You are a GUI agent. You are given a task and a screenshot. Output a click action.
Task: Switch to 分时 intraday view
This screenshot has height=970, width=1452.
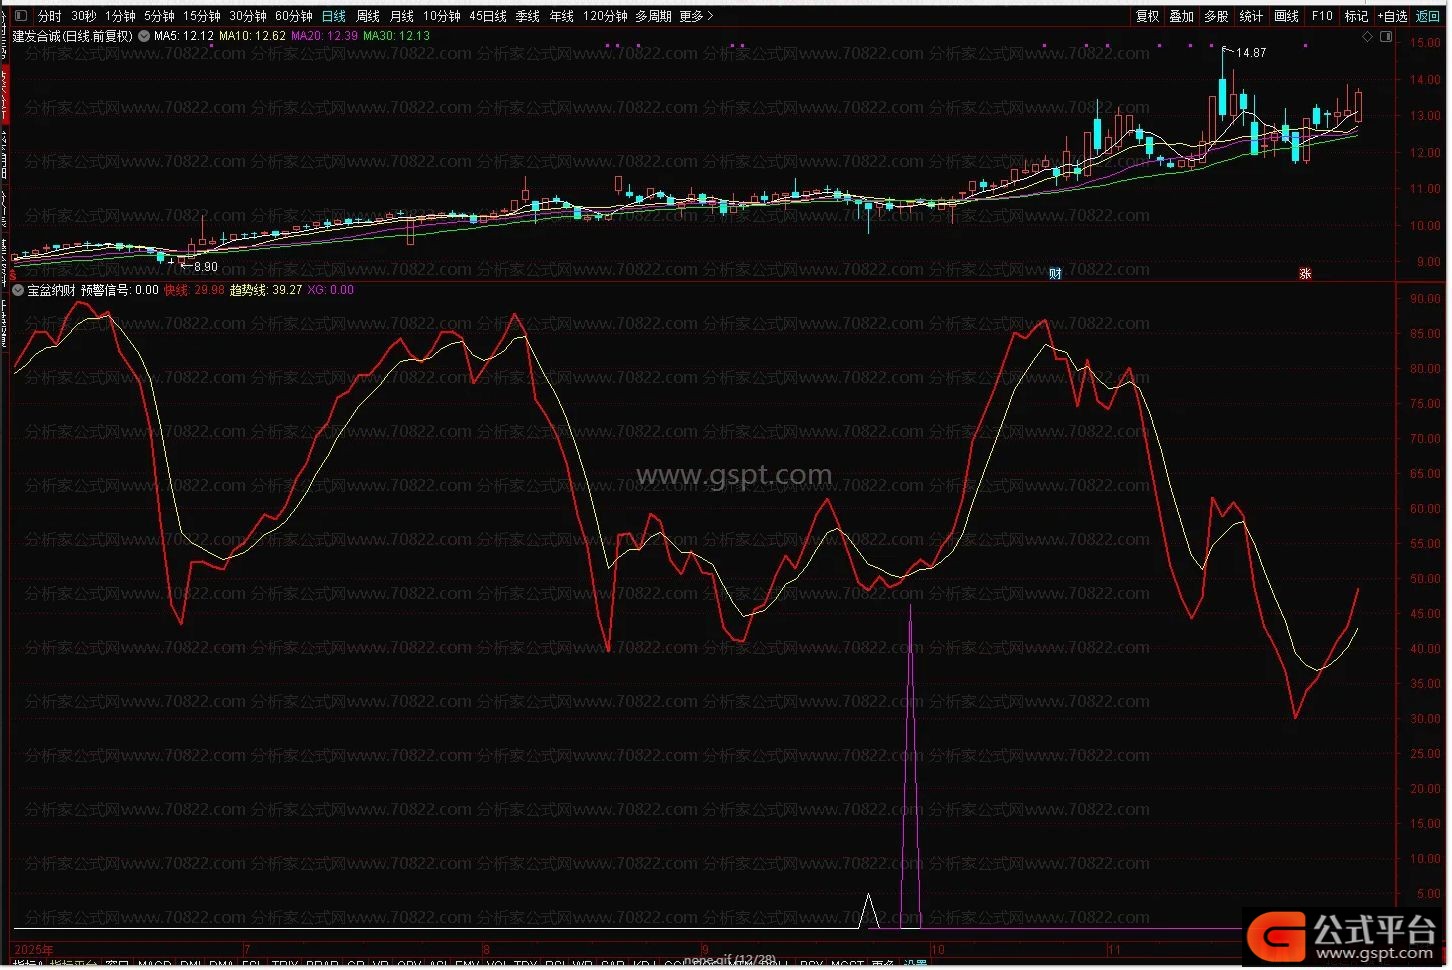tap(49, 16)
